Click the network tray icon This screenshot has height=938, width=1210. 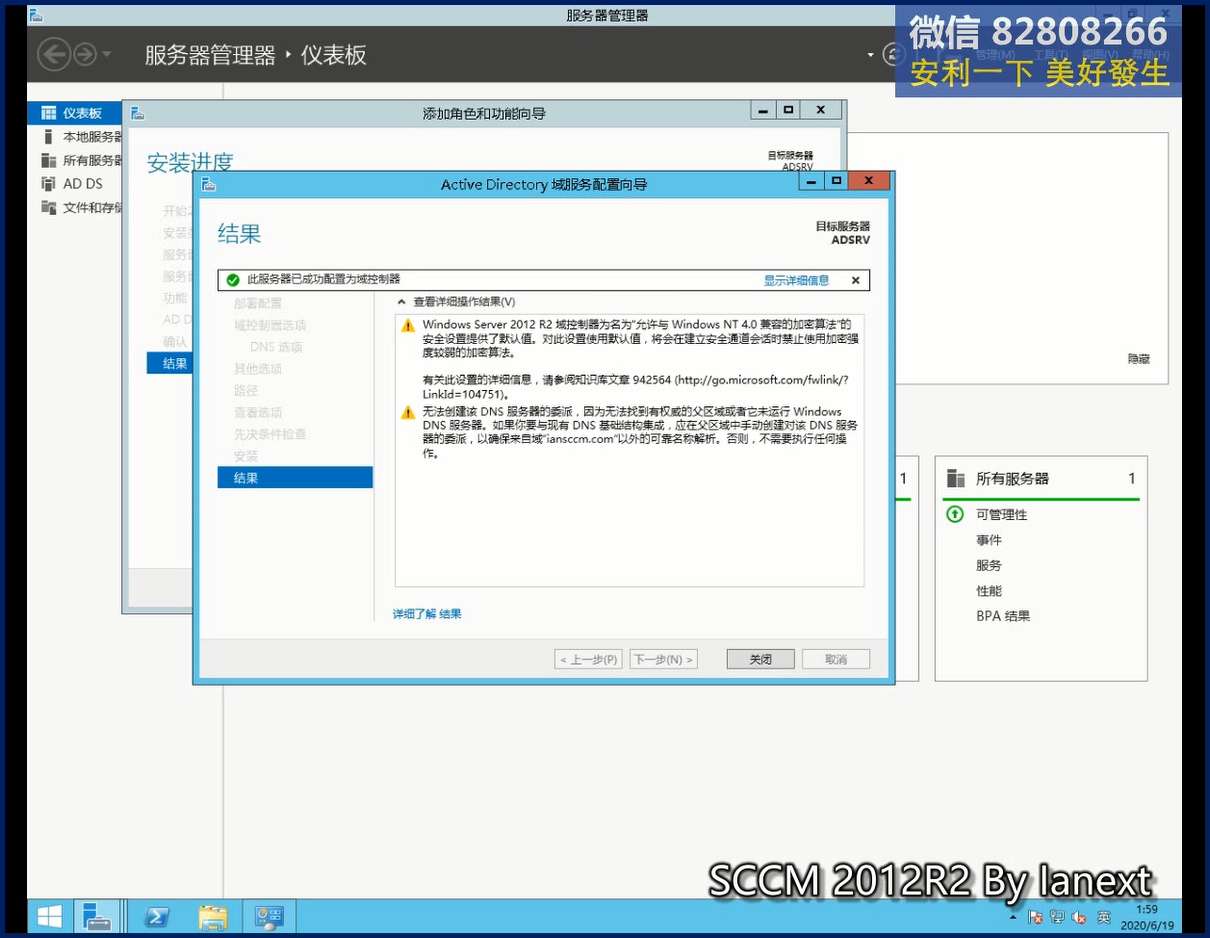pyautogui.click(x=1057, y=917)
